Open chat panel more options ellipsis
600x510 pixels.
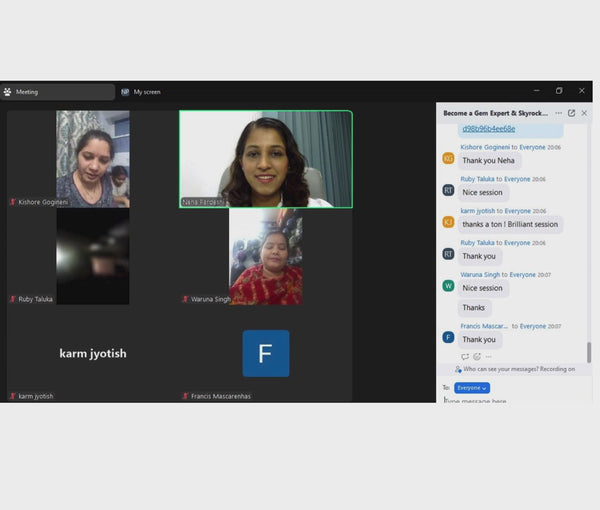pos(559,113)
